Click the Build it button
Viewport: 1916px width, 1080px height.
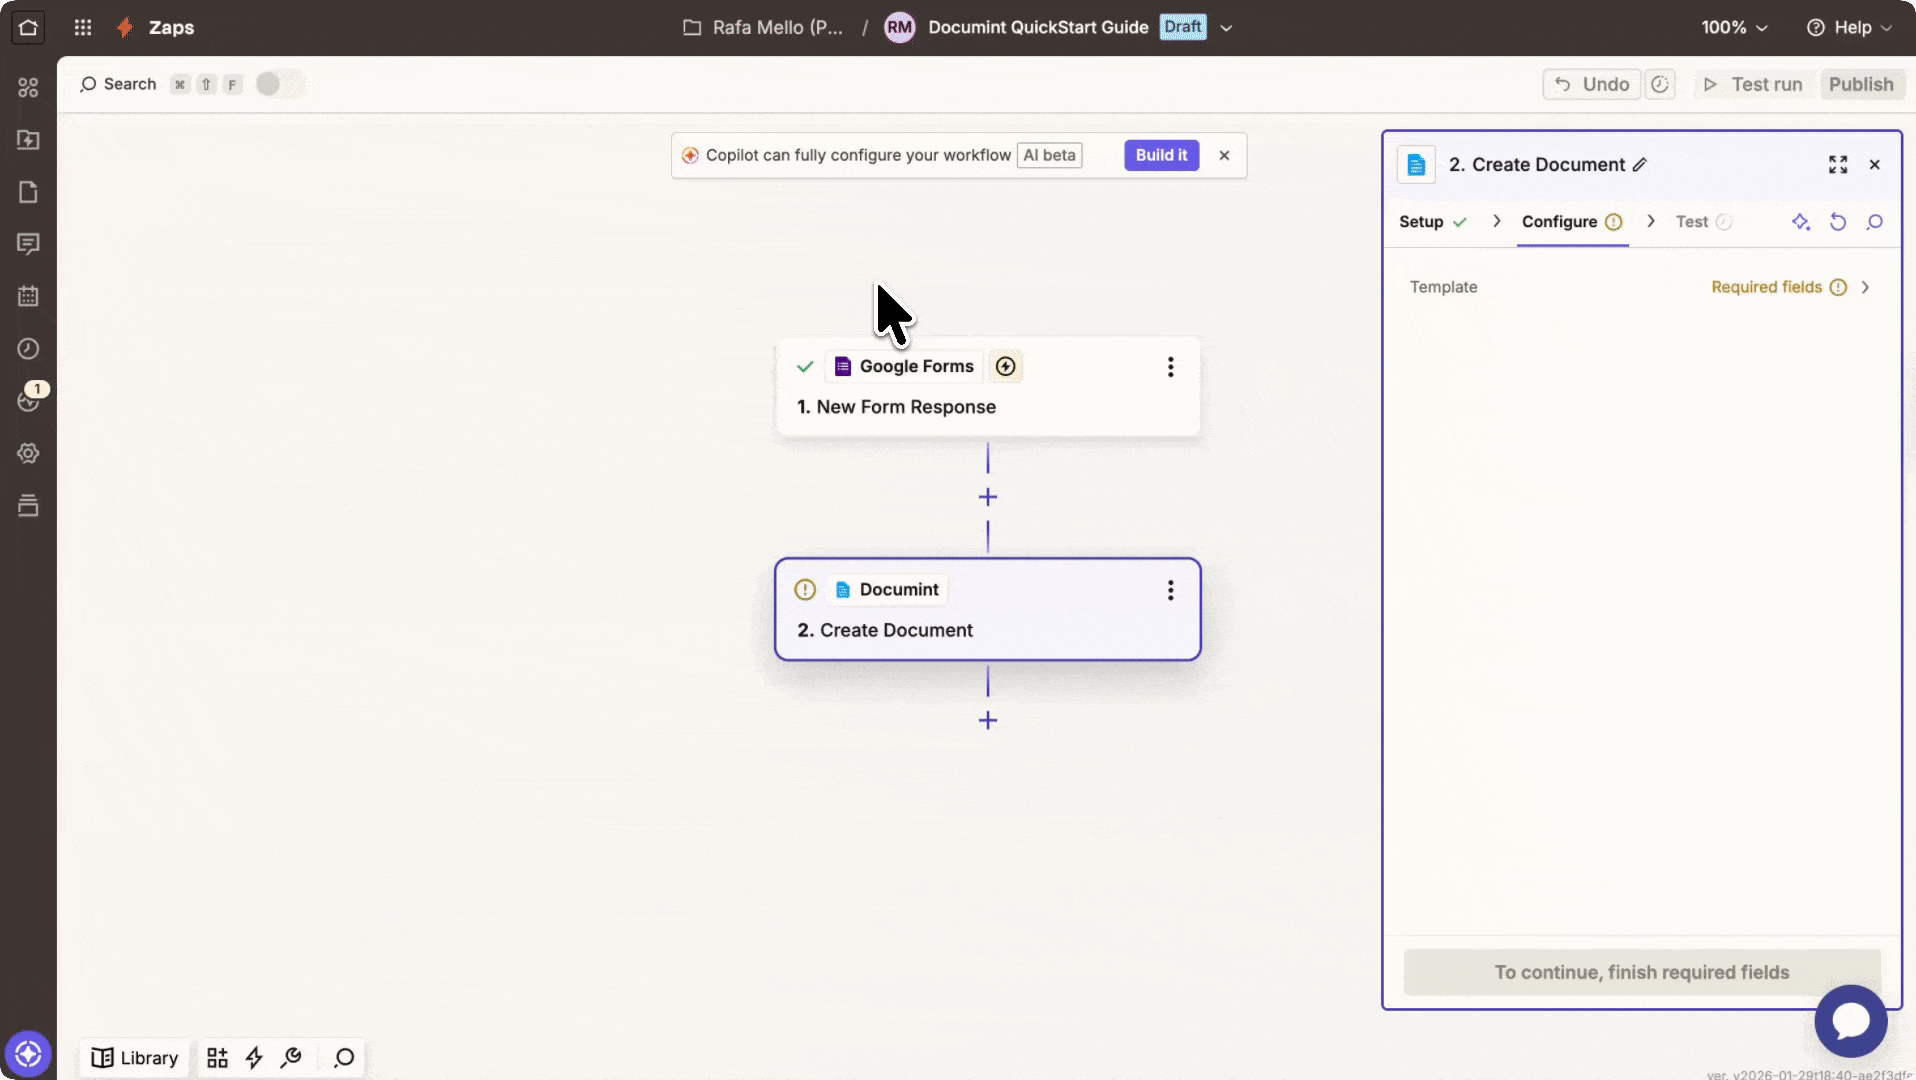[1161, 155]
